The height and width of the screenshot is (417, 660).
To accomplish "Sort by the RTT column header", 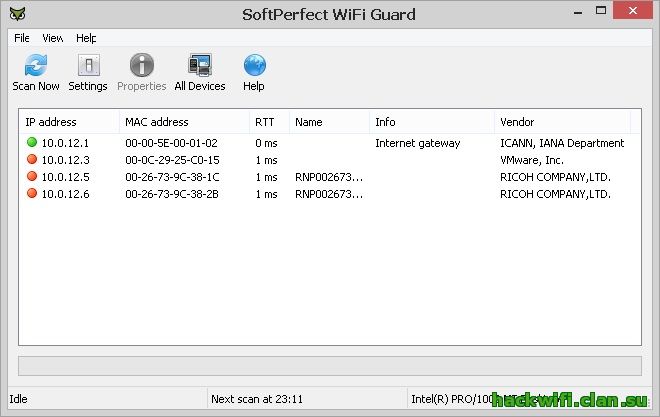I will pos(269,122).
